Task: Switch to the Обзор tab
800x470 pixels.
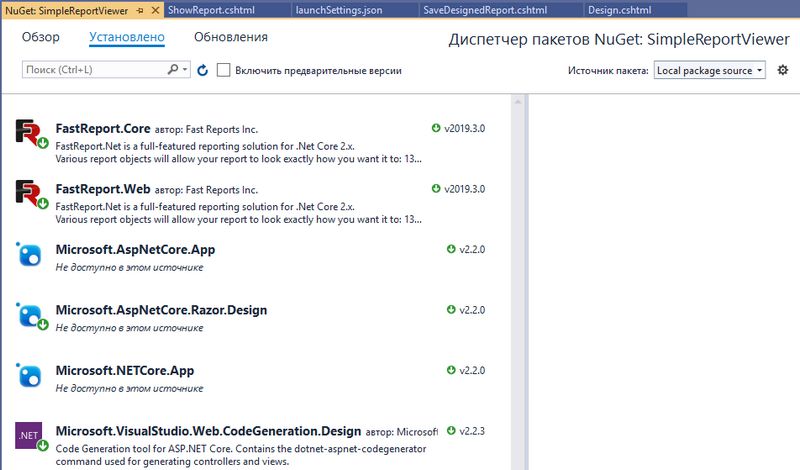Action: (41, 38)
